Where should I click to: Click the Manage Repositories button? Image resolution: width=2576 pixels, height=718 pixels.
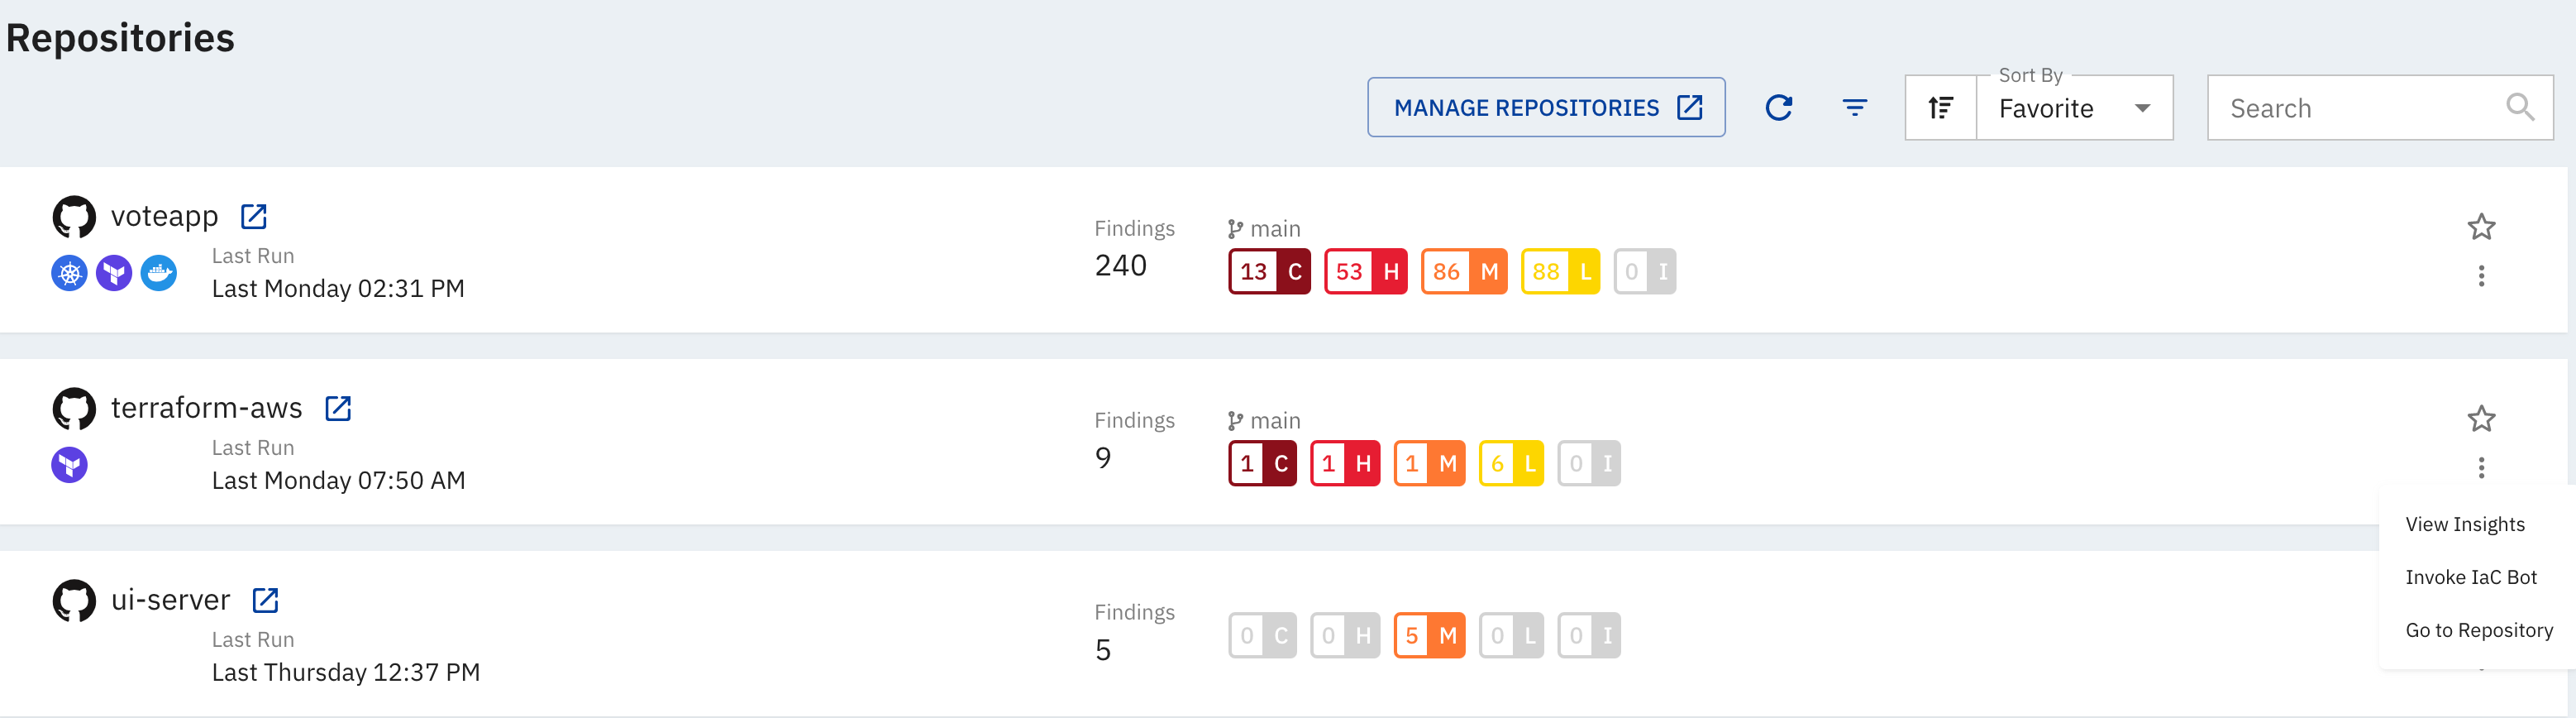(x=1546, y=108)
